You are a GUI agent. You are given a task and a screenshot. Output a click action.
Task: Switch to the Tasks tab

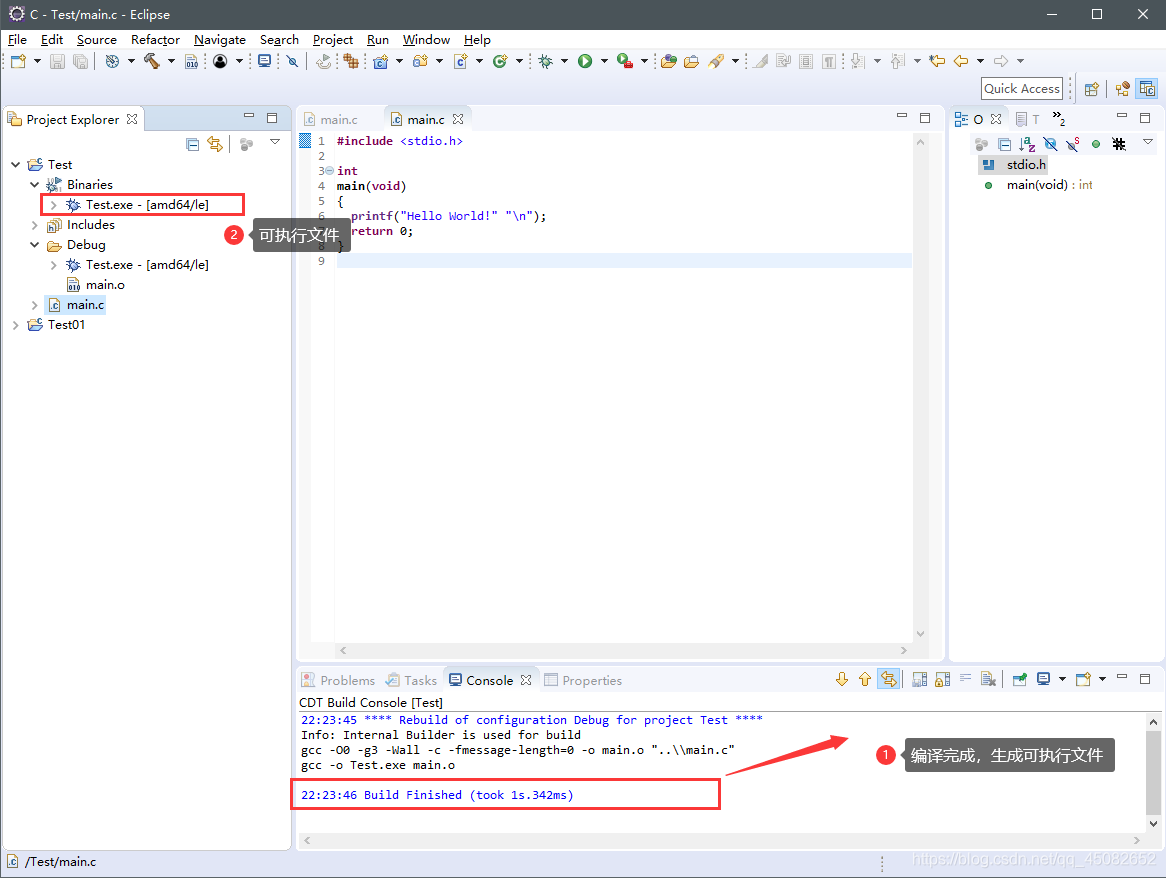click(x=411, y=680)
